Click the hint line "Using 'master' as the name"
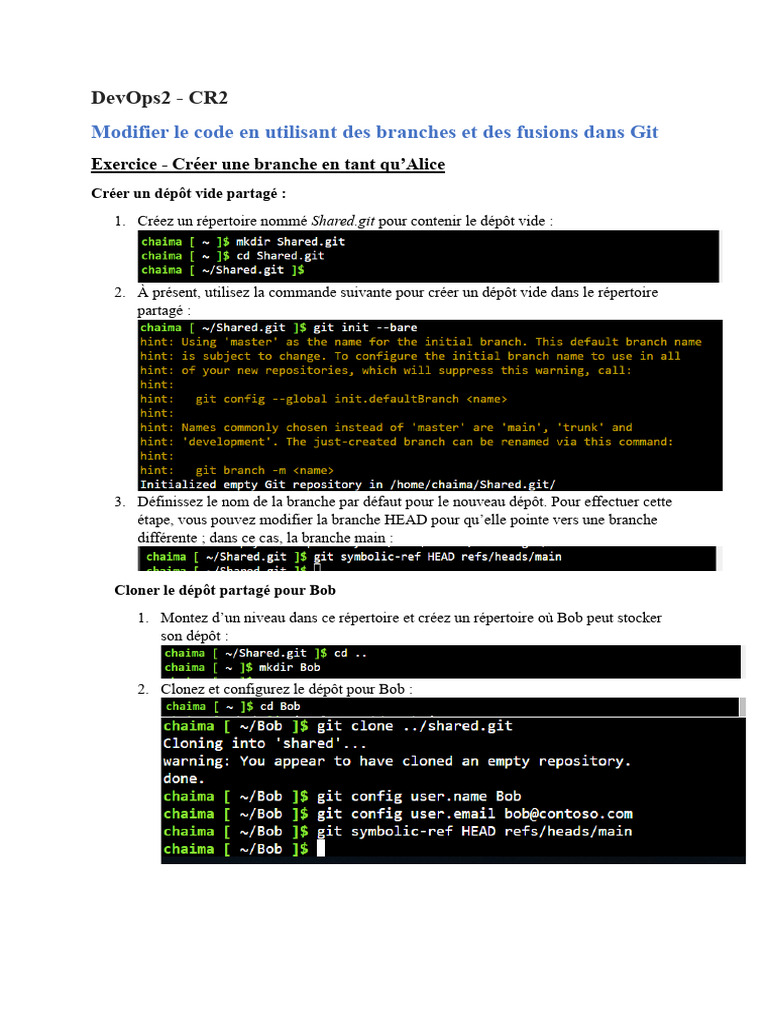 click(421, 342)
